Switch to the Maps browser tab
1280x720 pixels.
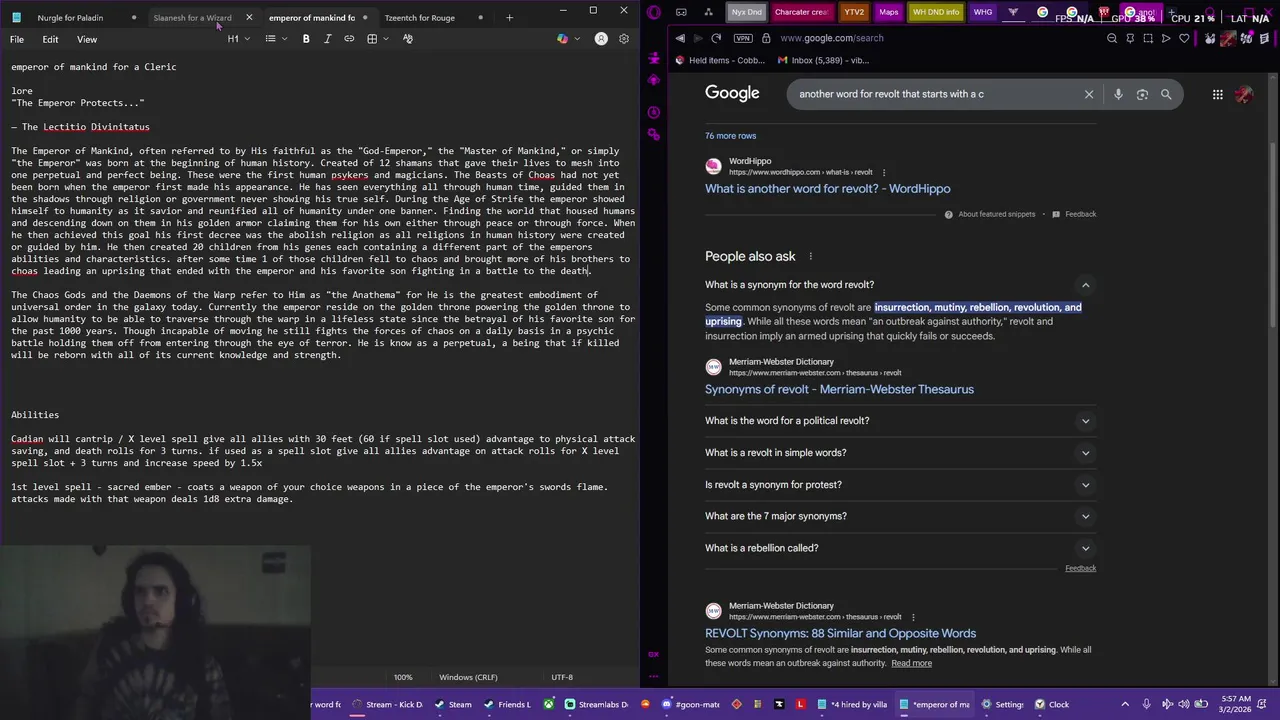[888, 12]
